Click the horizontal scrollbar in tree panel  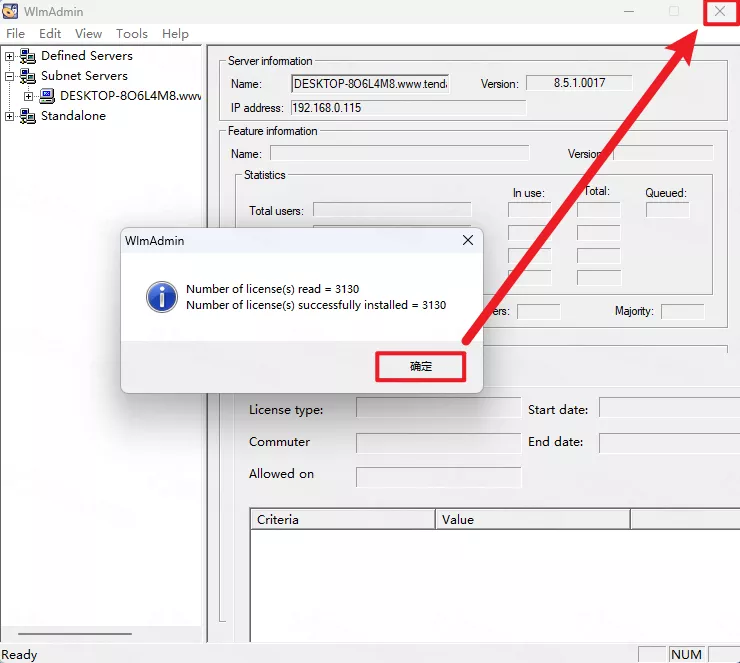pyautogui.click(x=75, y=634)
